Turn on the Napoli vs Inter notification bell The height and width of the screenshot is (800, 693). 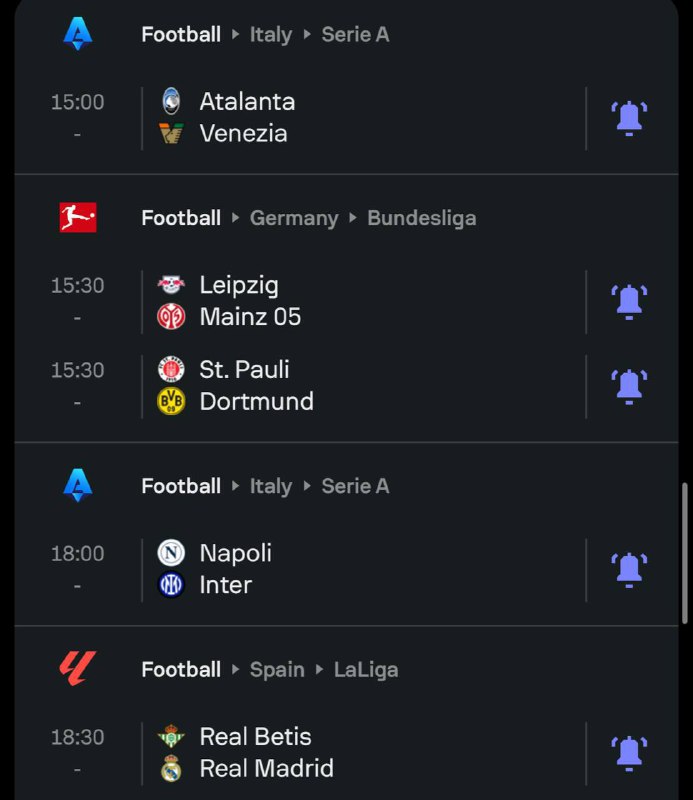[x=629, y=570]
